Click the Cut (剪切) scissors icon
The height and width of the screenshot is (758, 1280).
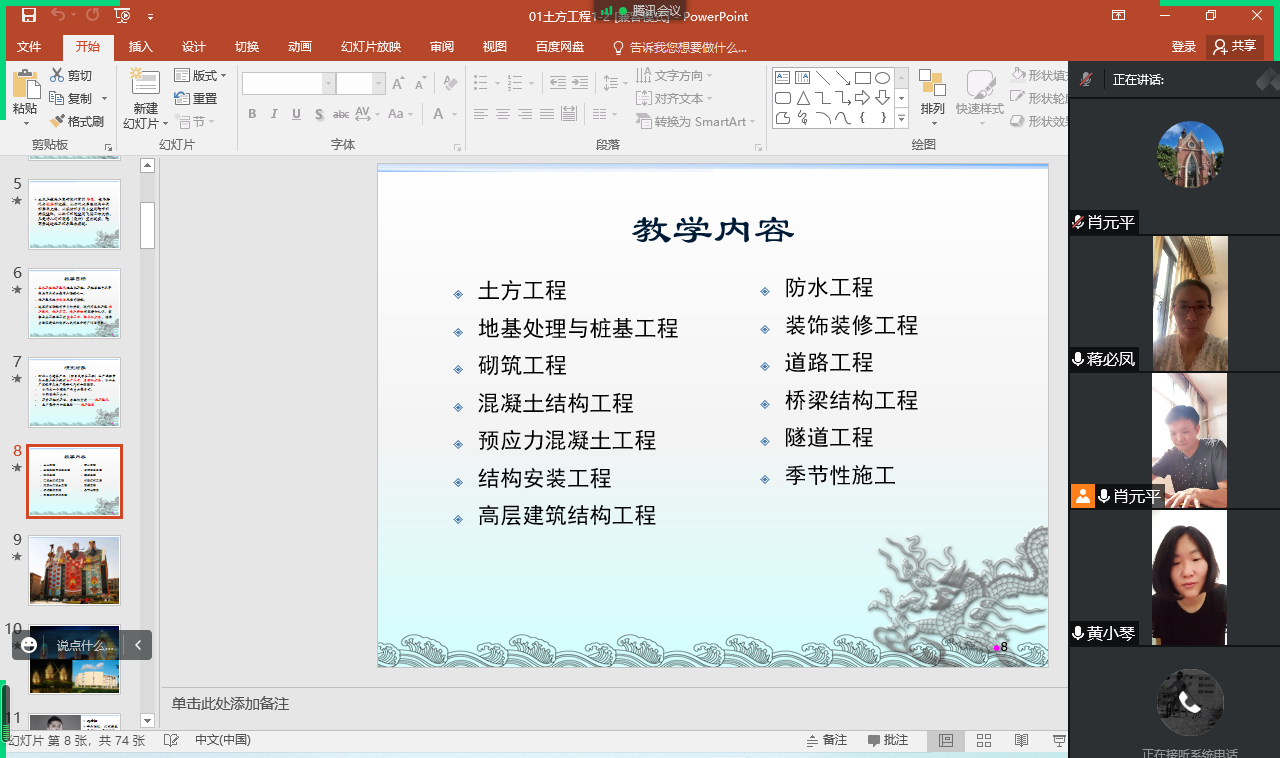tap(57, 76)
